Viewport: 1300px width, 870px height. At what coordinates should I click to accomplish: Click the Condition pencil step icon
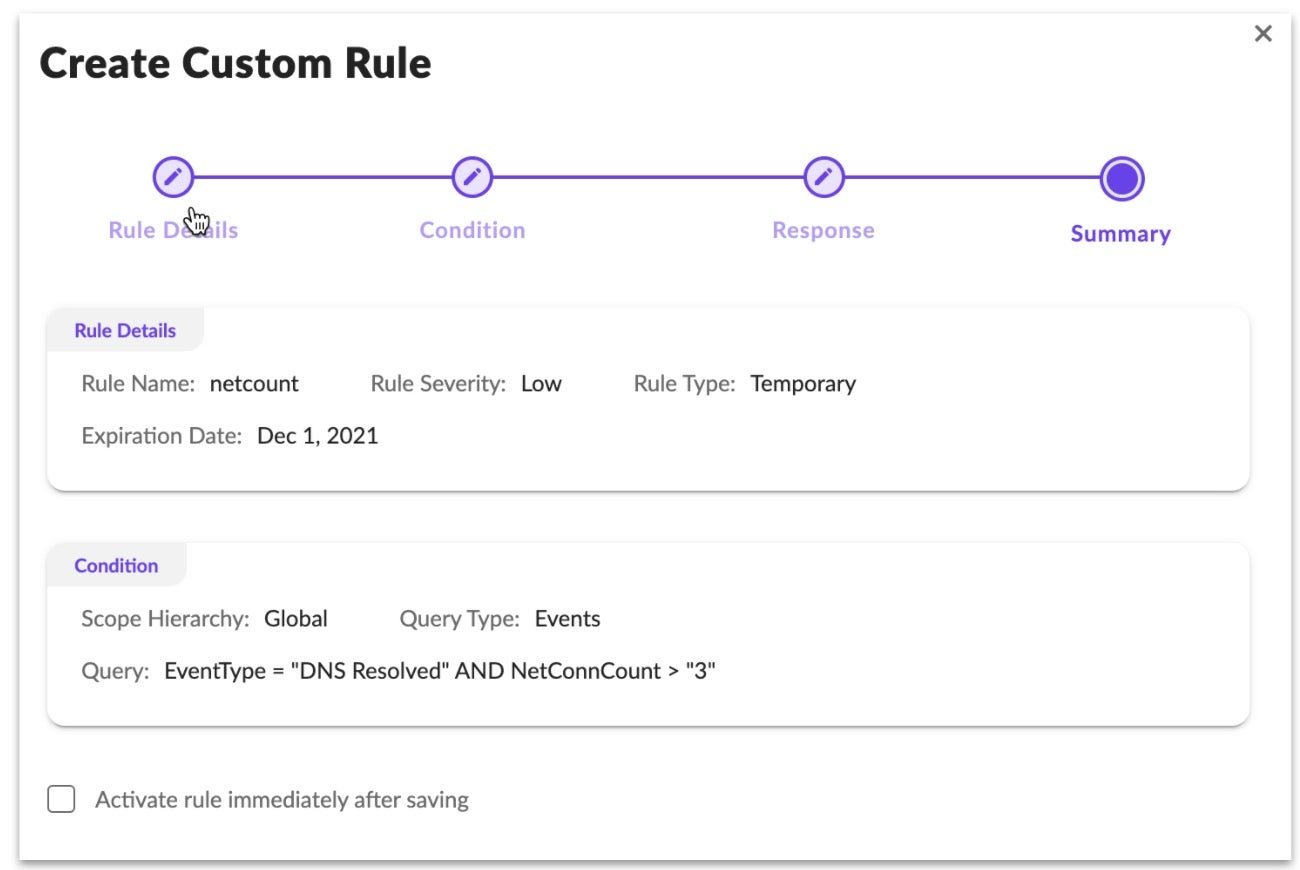coord(472,178)
